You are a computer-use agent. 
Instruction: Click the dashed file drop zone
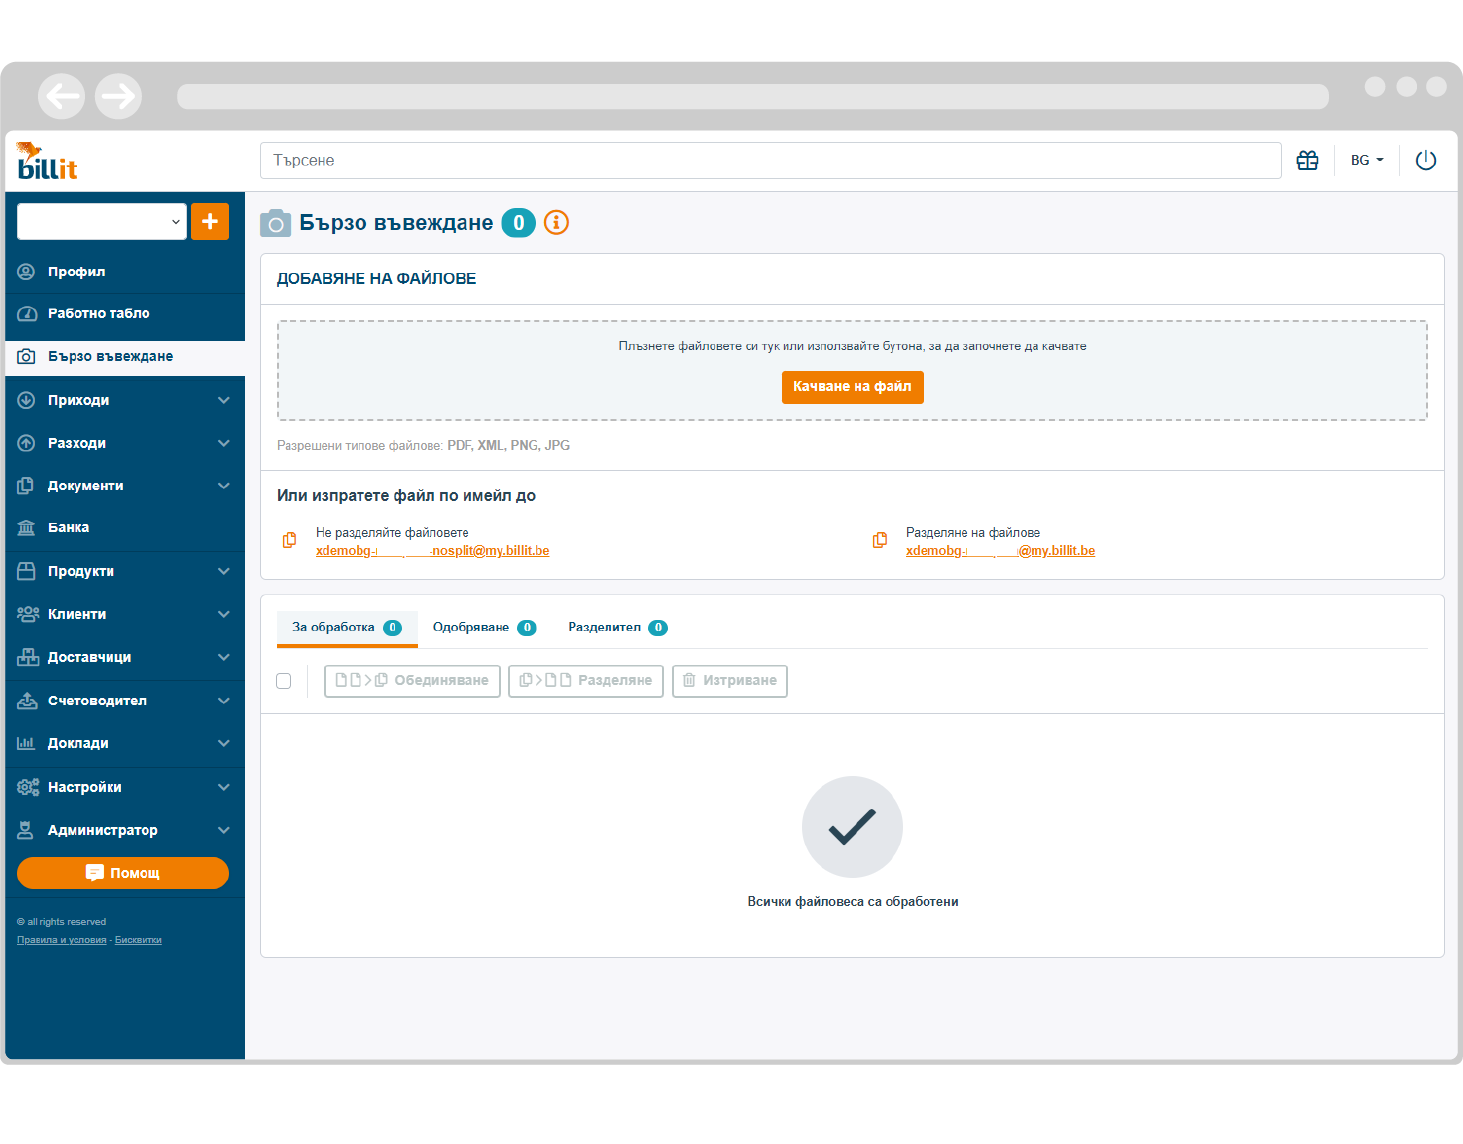click(x=852, y=370)
